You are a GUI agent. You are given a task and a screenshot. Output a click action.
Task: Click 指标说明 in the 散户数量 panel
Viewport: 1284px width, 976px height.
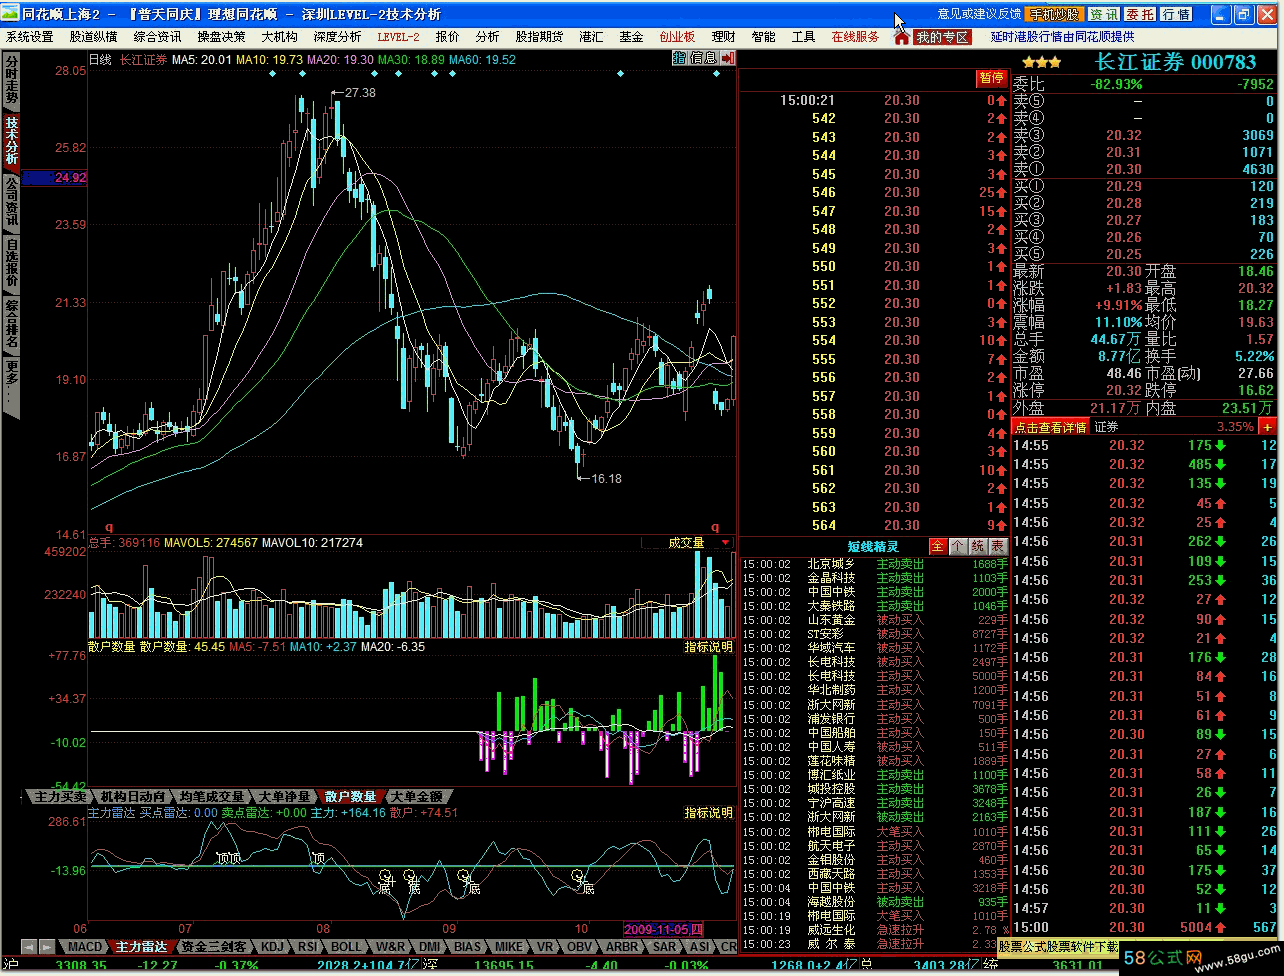[708, 647]
